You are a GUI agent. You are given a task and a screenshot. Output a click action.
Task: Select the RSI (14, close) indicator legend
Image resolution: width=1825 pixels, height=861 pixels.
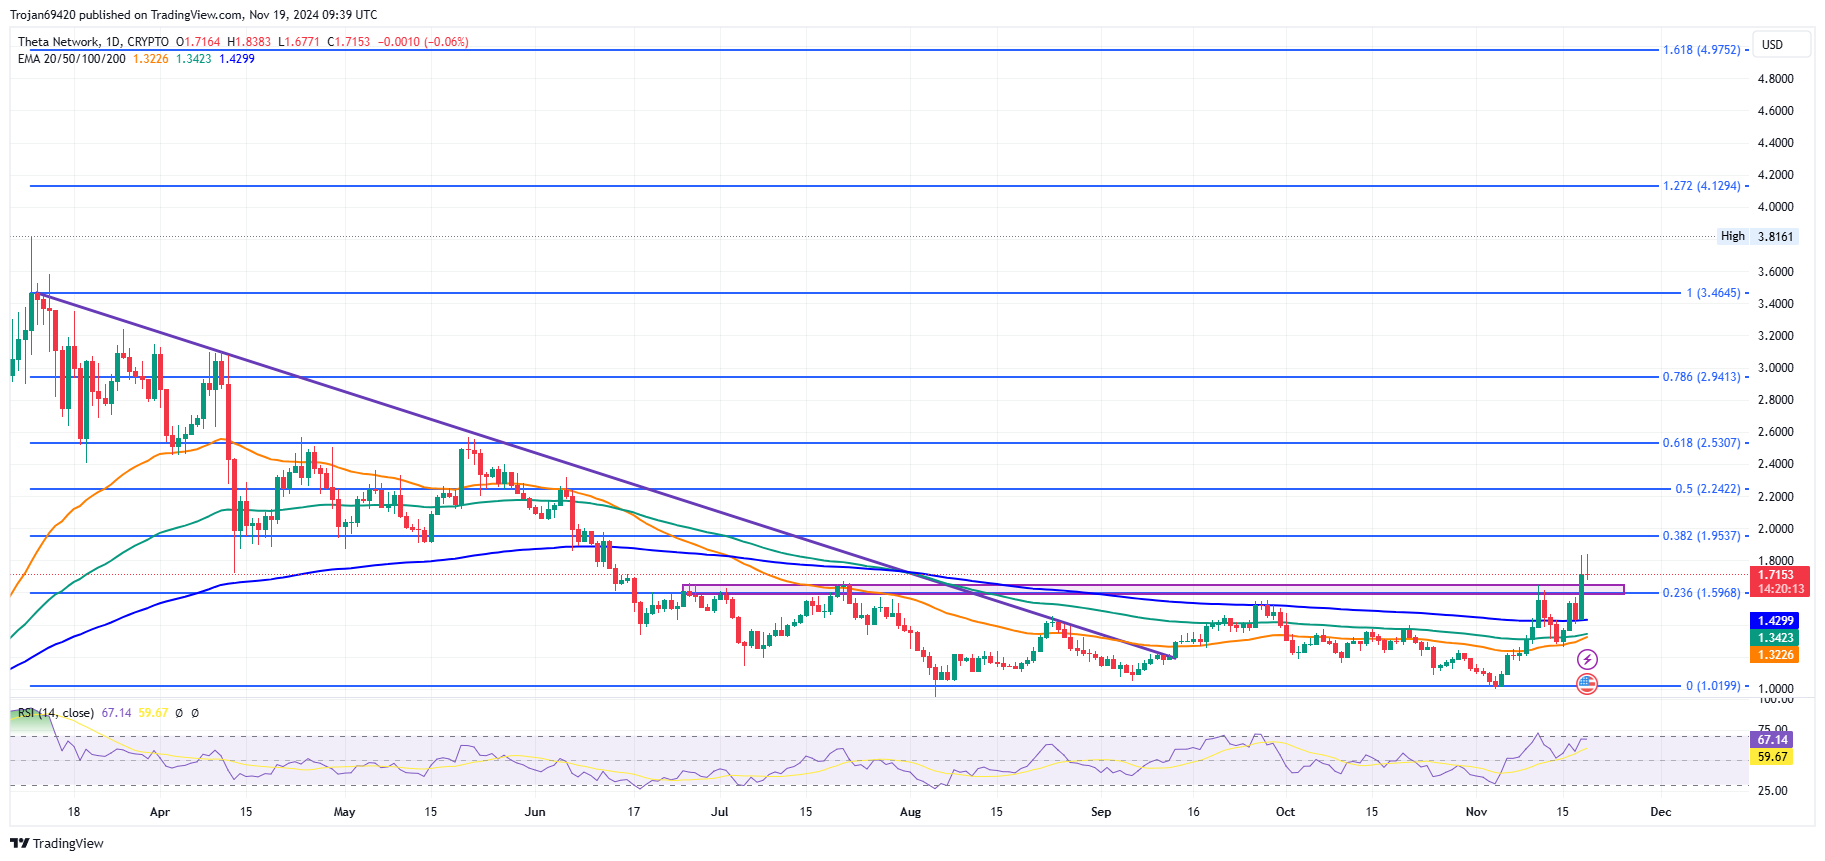pos(56,713)
